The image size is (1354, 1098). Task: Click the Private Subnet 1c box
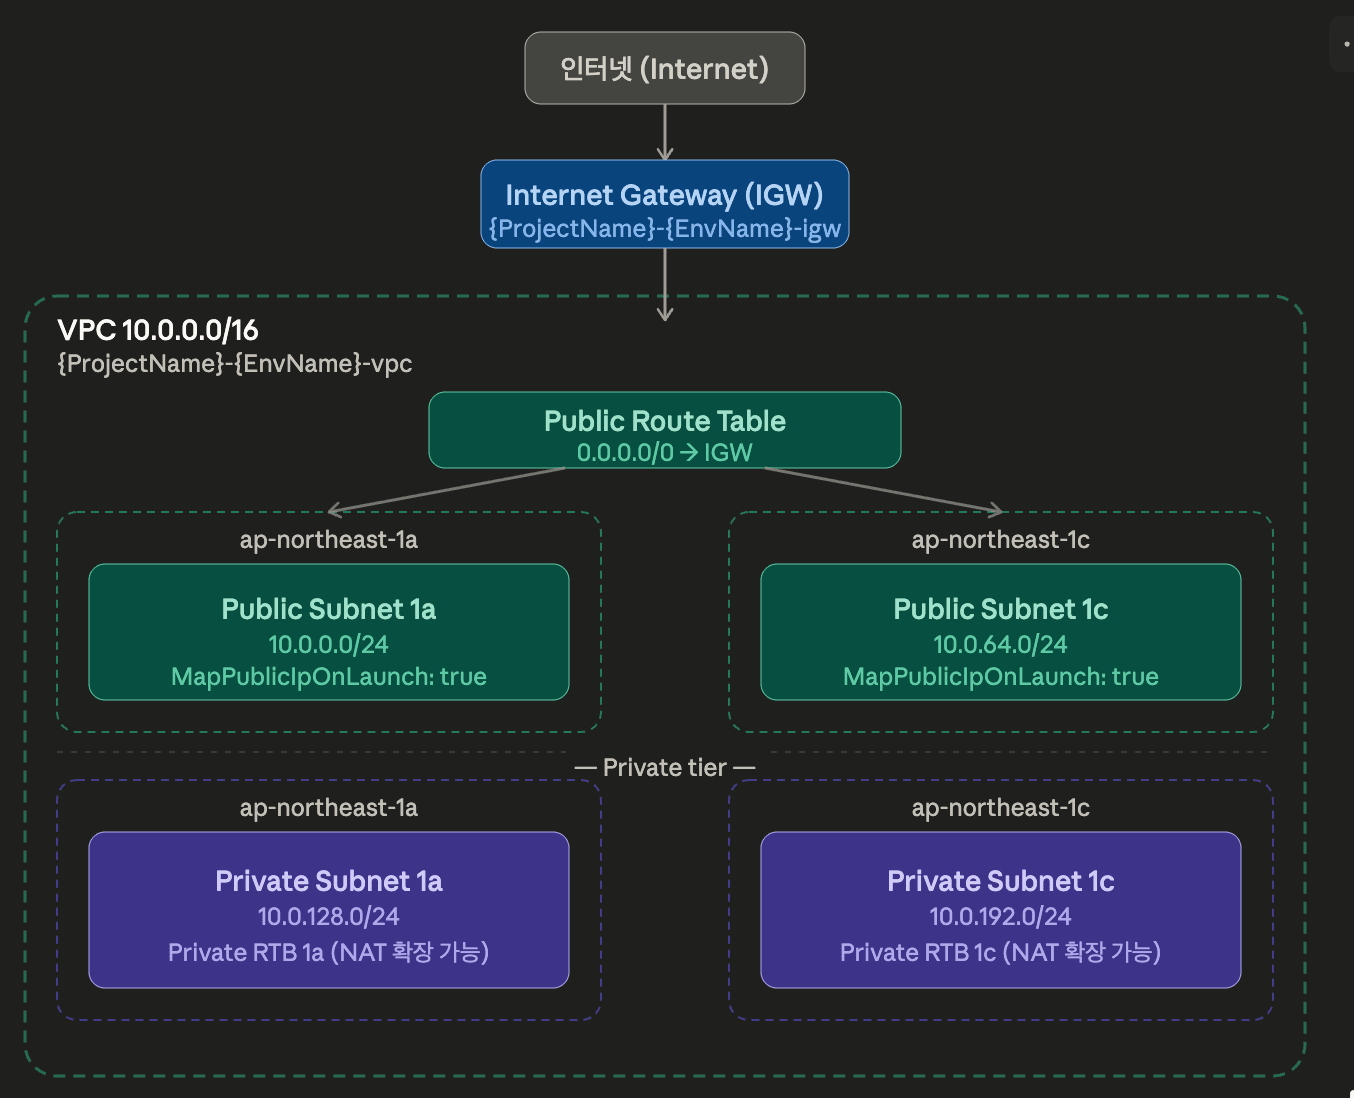[1000, 881]
